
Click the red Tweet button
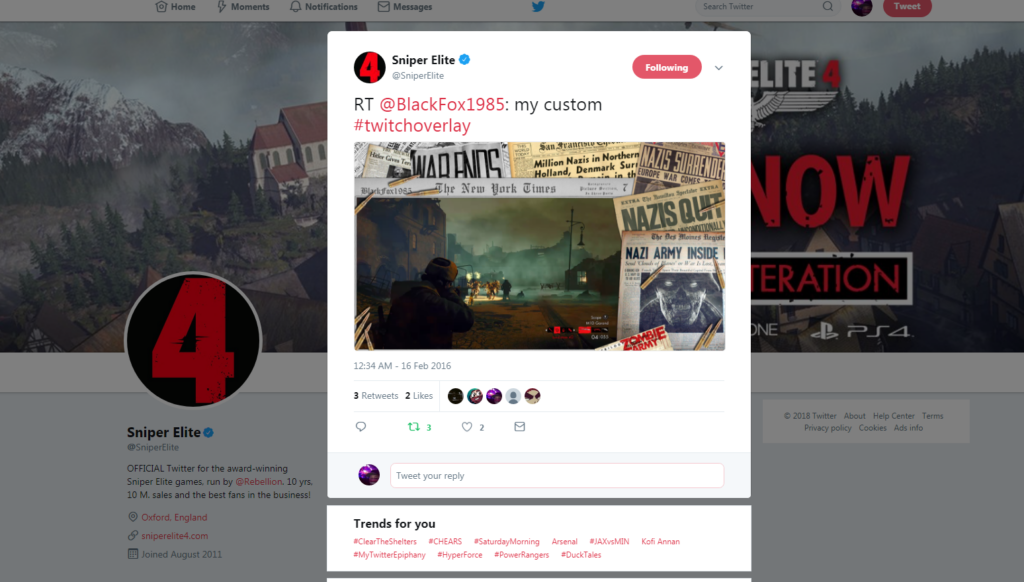907,7
